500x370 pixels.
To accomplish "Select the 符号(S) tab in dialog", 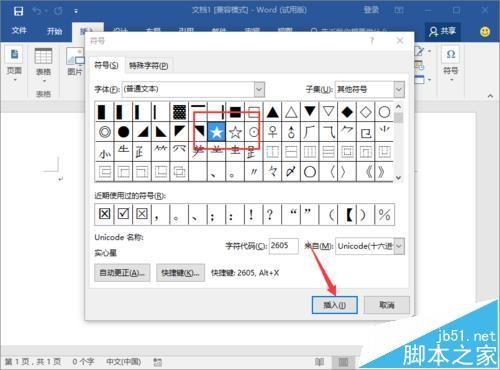I will (x=106, y=65).
